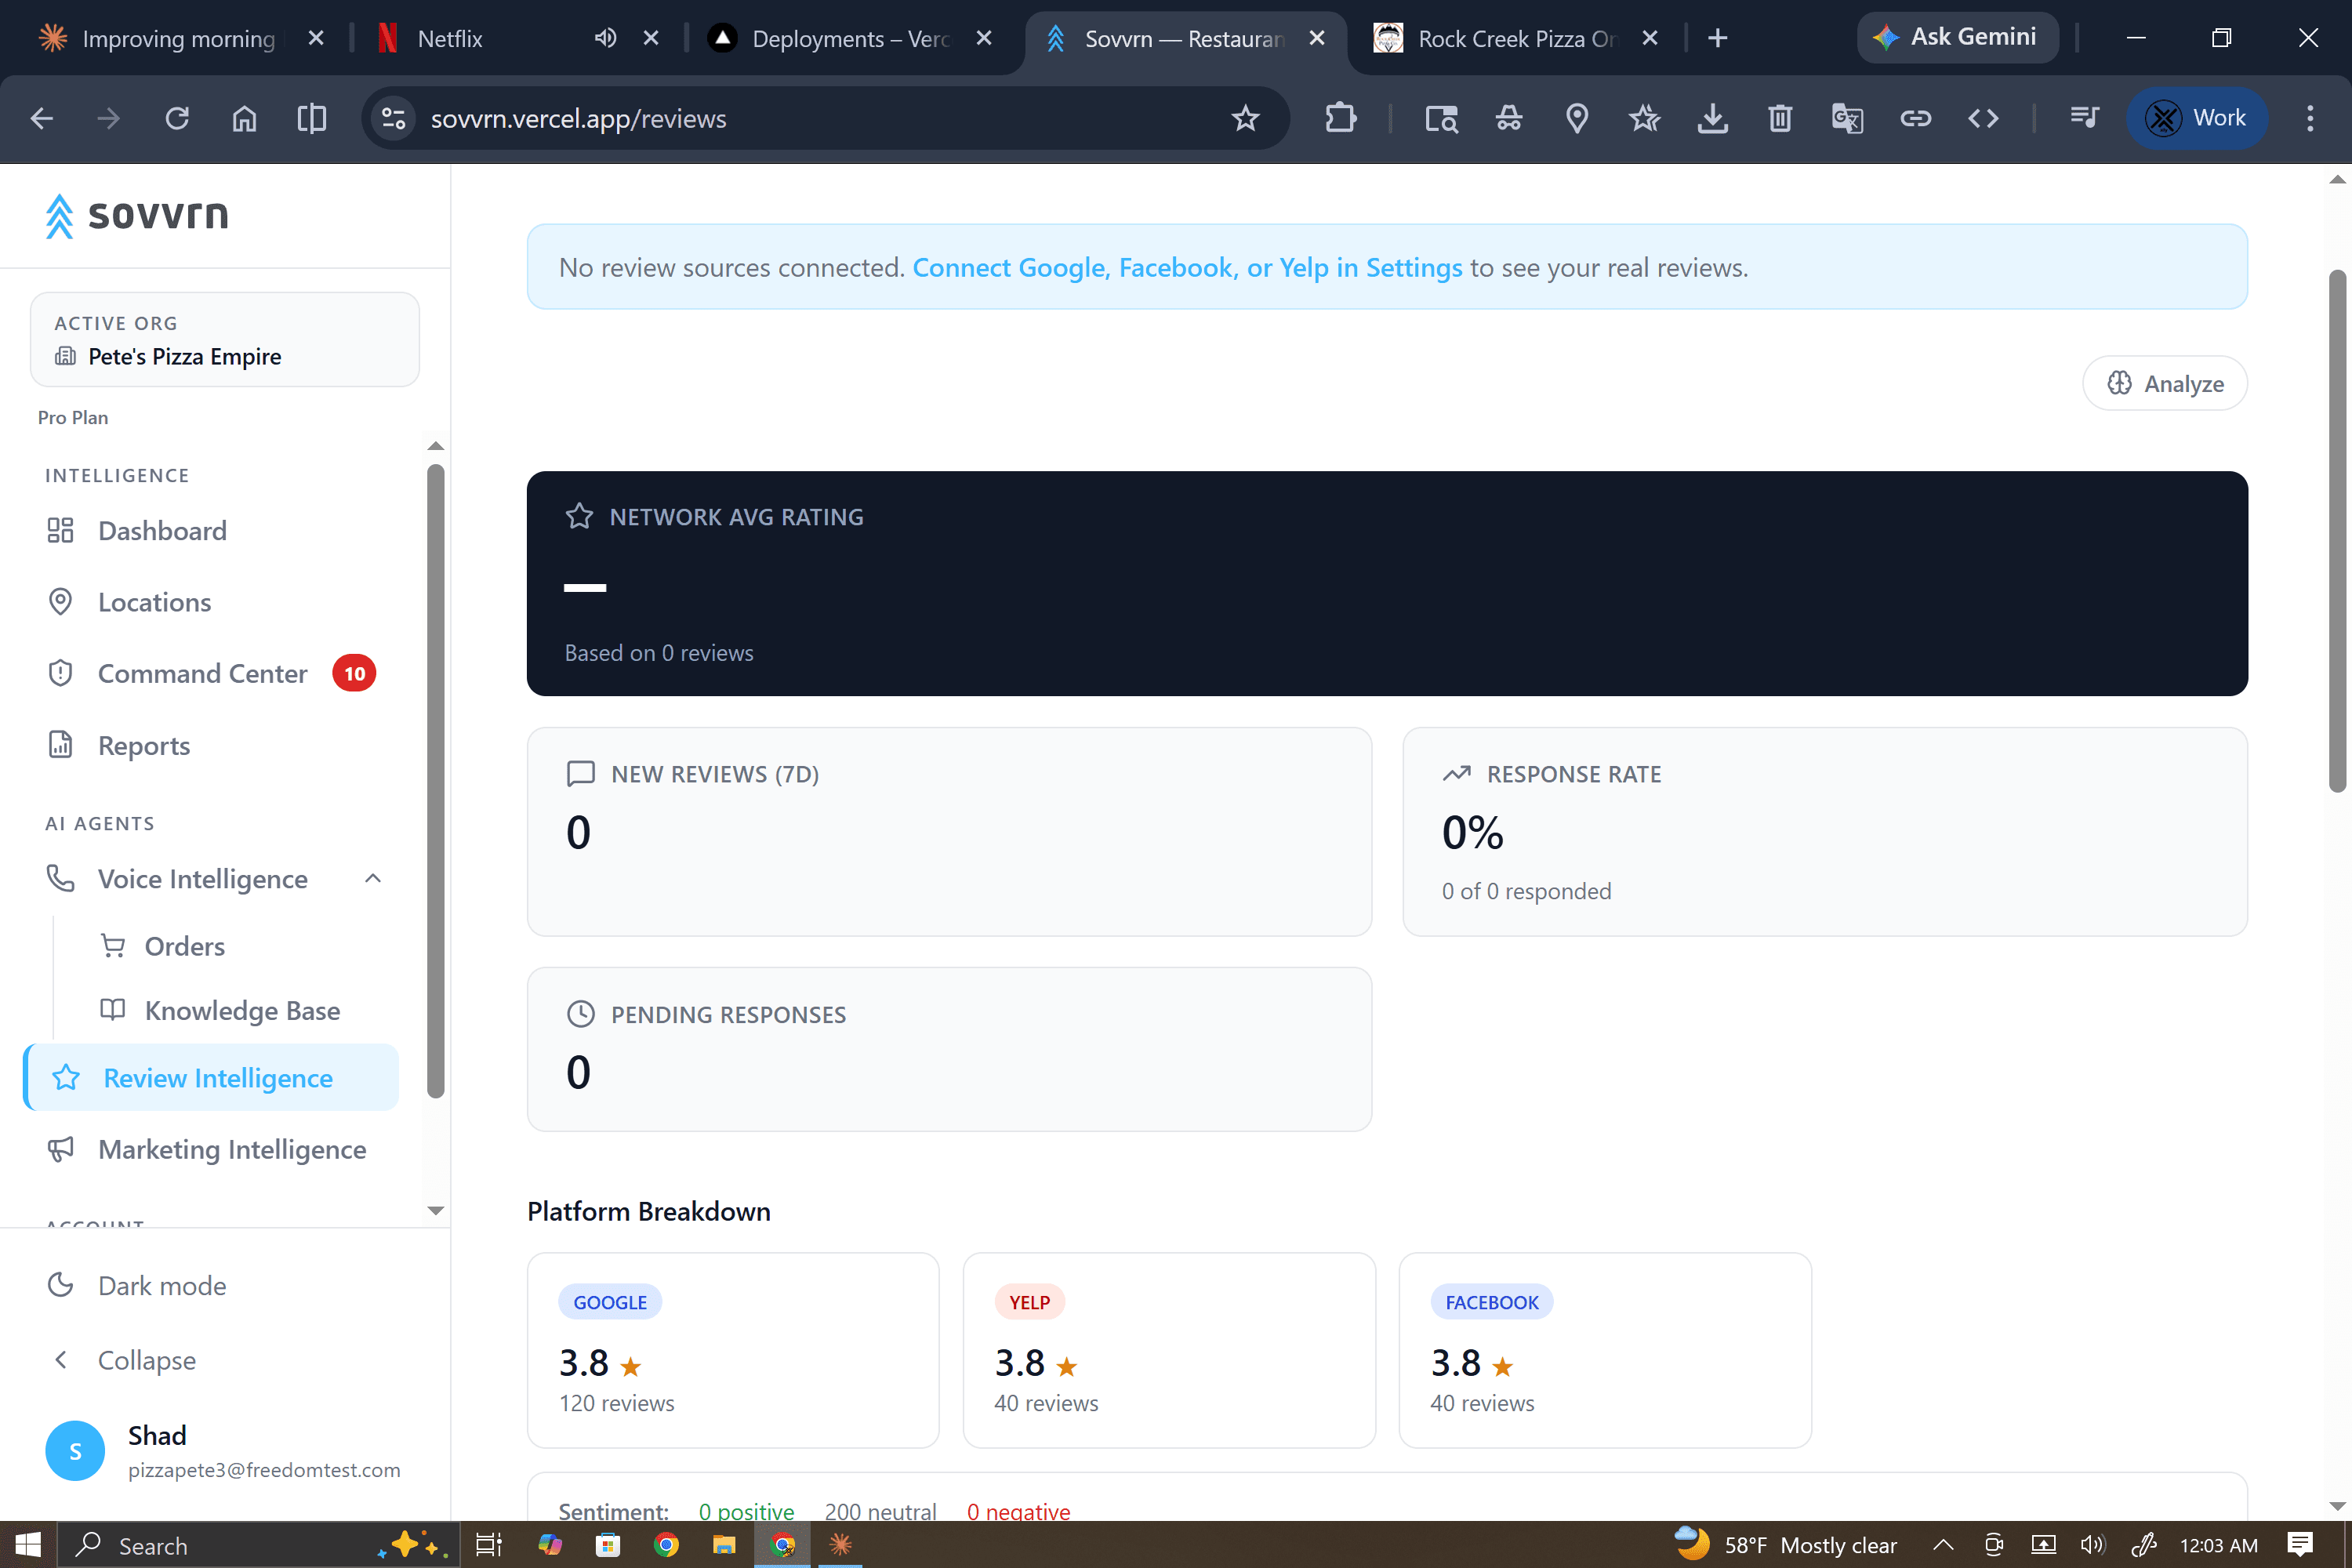This screenshot has width=2352, height=1568.
Task: Open Chrome's three-dot menu
Action: pyautogui.click(x=2310, y=118)
